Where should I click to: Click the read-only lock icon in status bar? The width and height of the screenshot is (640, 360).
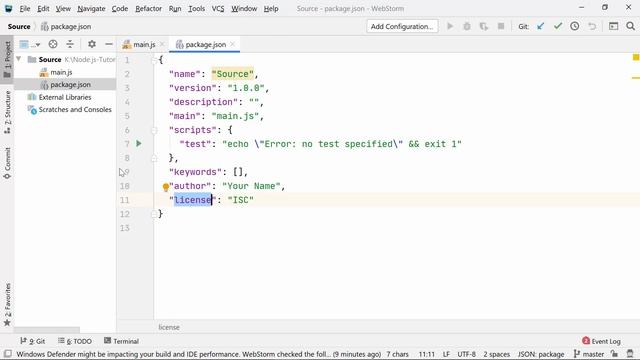[x=614, y=354]
